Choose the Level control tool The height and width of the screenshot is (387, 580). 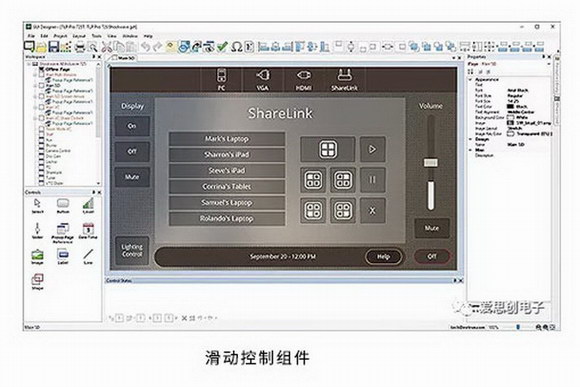pyautogui.click(x=88, y=205)
